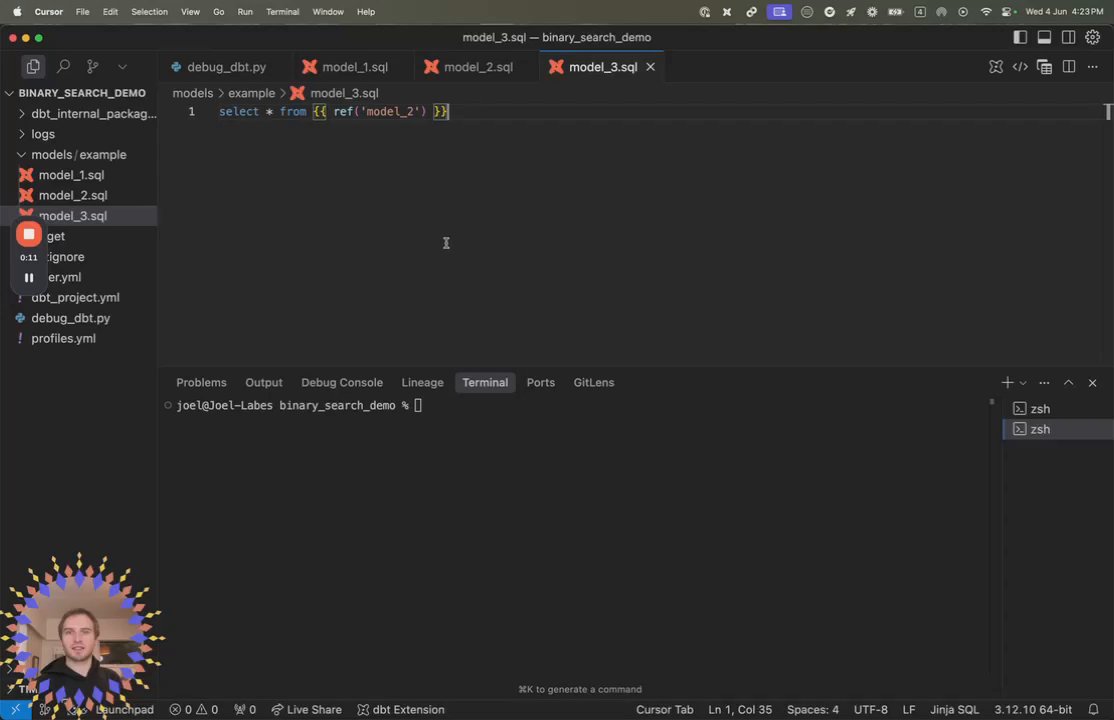Screen dimensions: 1114x720
Task: Open the Explorer view icon
Action: [33, 66]
